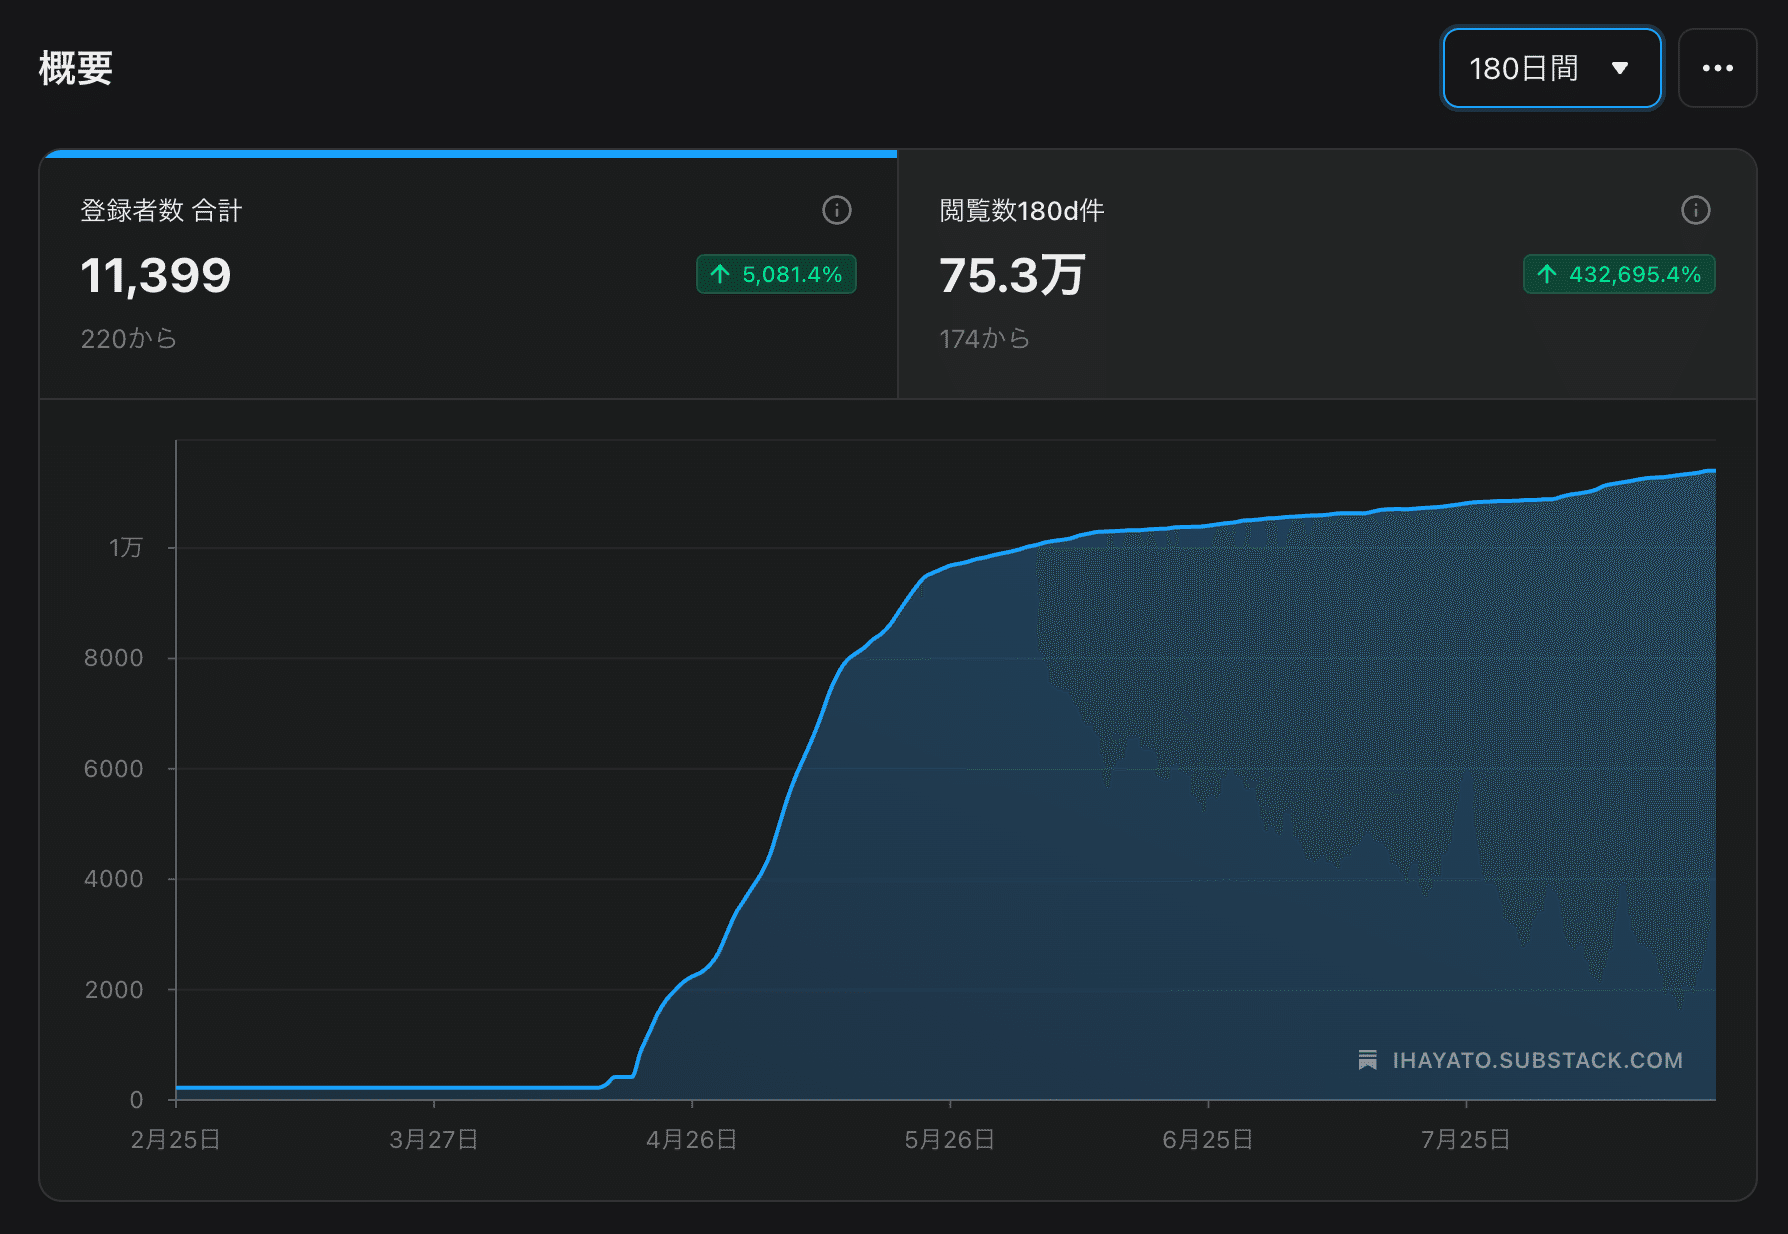The image size is (1788, 1234).
Task: Click the 75.3万 views value
Action: (x=1012, y=275)
